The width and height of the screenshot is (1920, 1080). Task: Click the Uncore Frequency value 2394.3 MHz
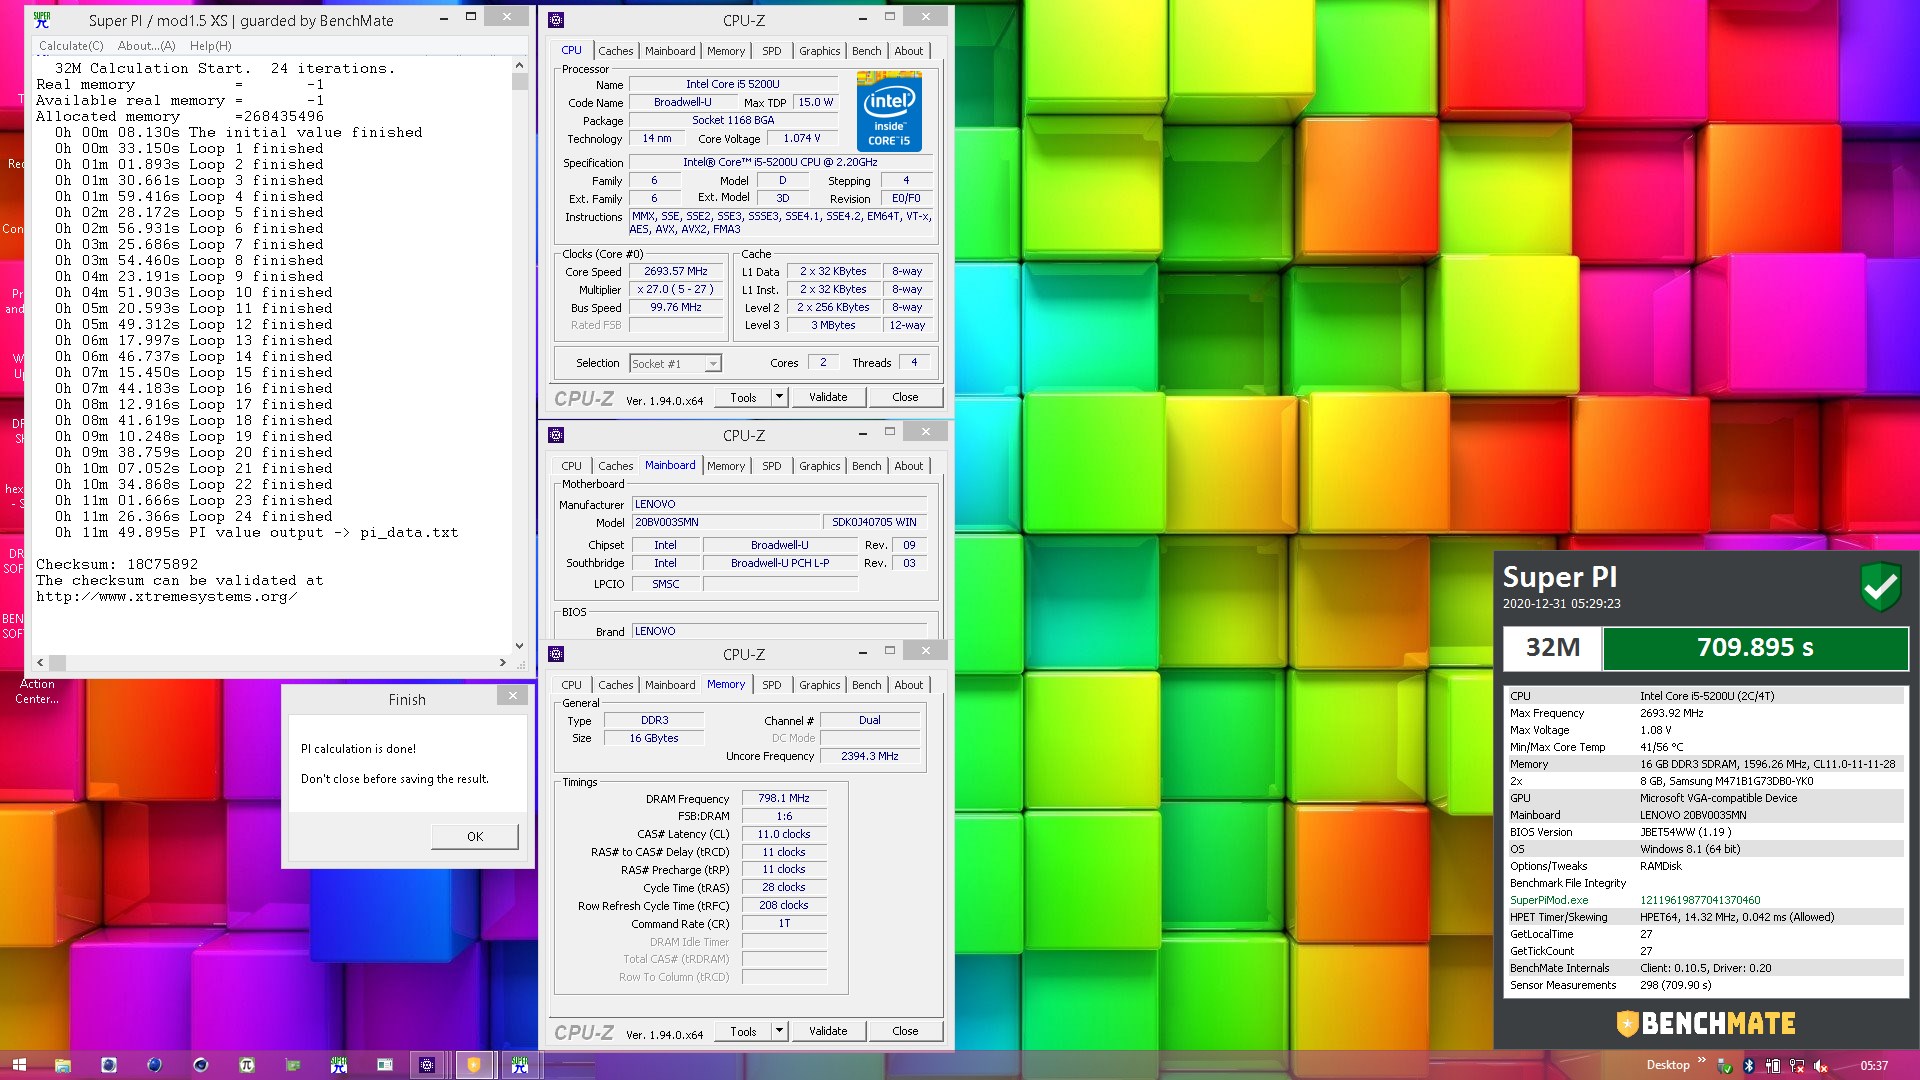click(x=870, y=756)
